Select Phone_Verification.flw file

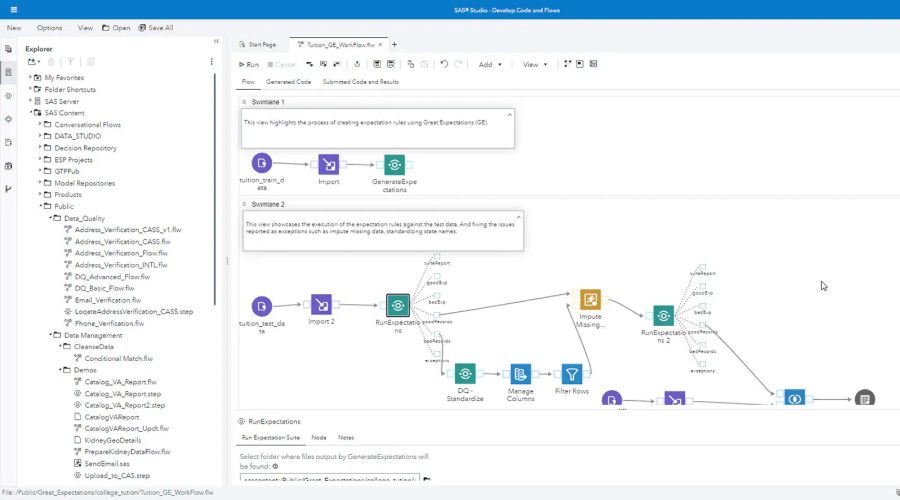pyautogui.click(x=109, y=323)
